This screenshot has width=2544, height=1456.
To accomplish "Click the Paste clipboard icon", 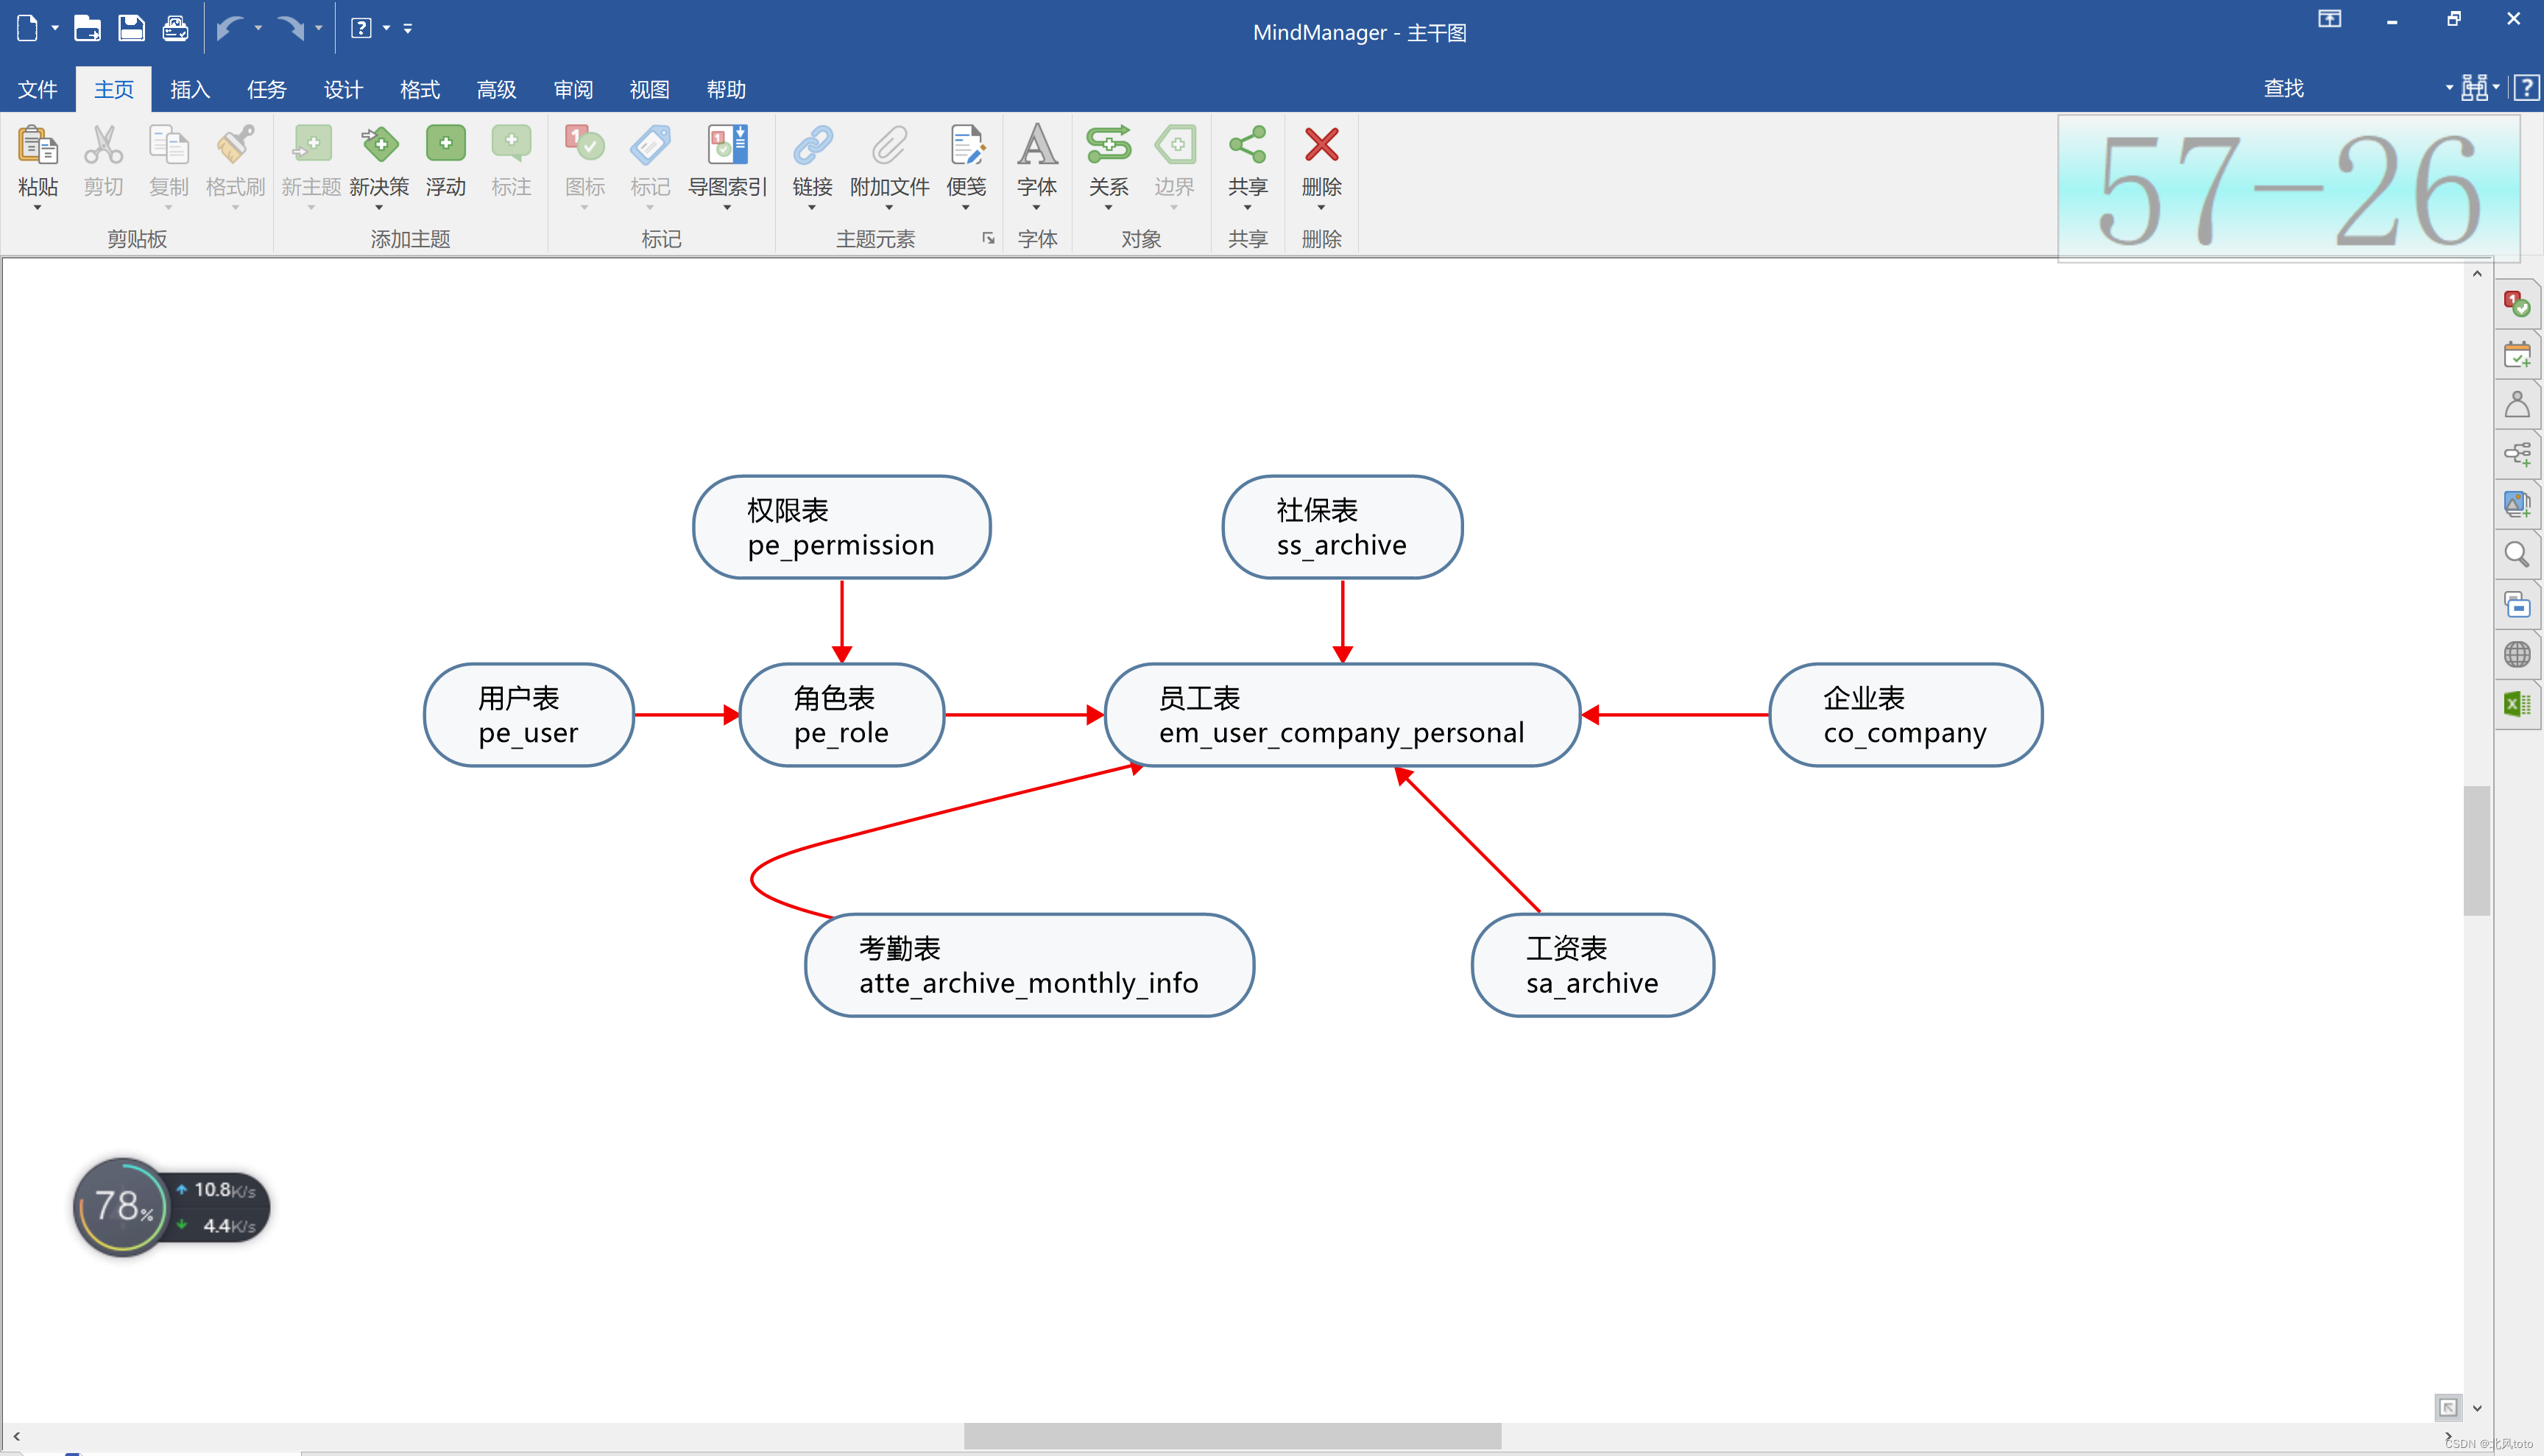I will 37,146.
